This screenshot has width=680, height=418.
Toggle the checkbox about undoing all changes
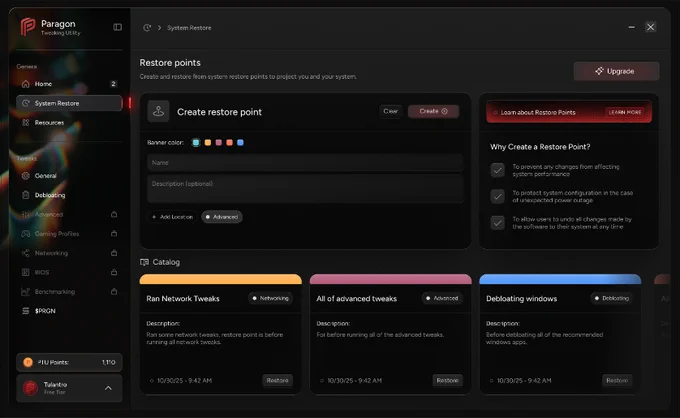pos(497,223)
